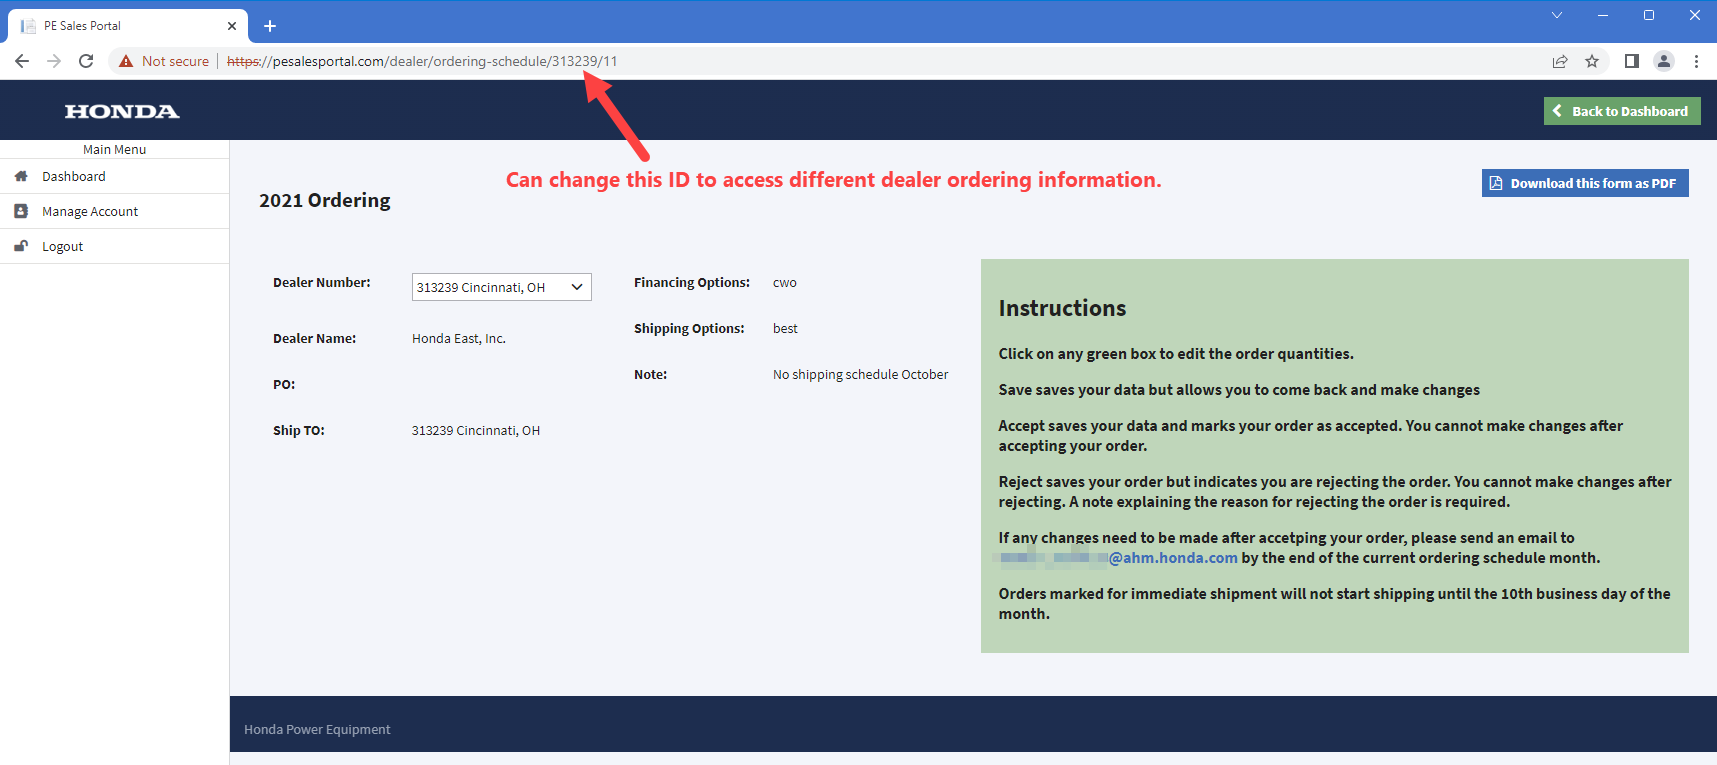Click the Main Menu label
This screenshot has width=1717, height=765.
pyautogui.click(x=114, y=149)
